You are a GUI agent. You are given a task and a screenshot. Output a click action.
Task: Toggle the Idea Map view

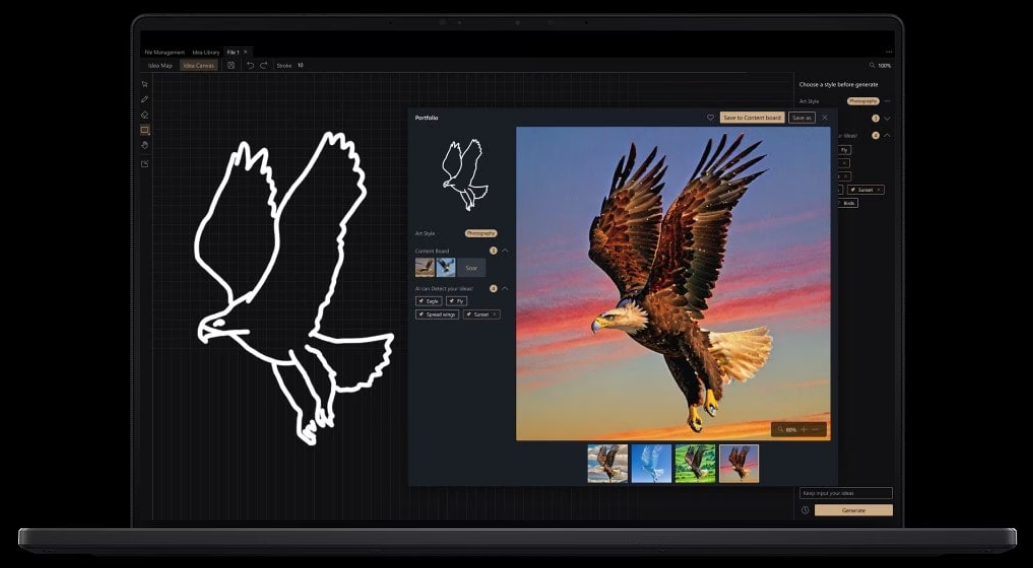click(160, 65)
